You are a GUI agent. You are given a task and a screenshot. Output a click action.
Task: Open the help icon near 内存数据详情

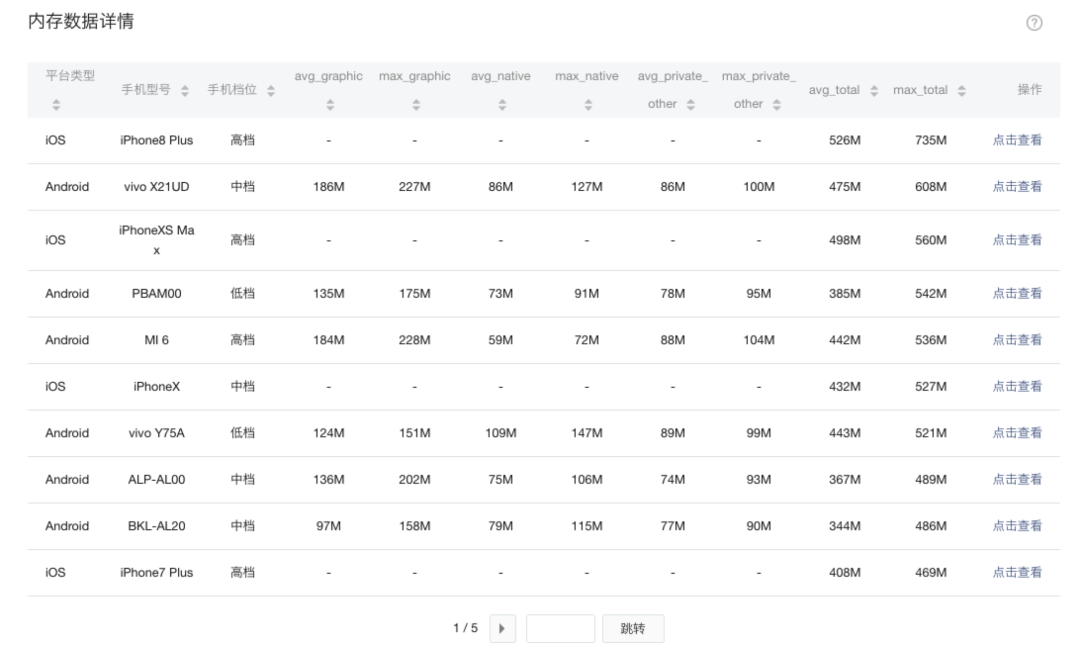tap(1032, 20)
